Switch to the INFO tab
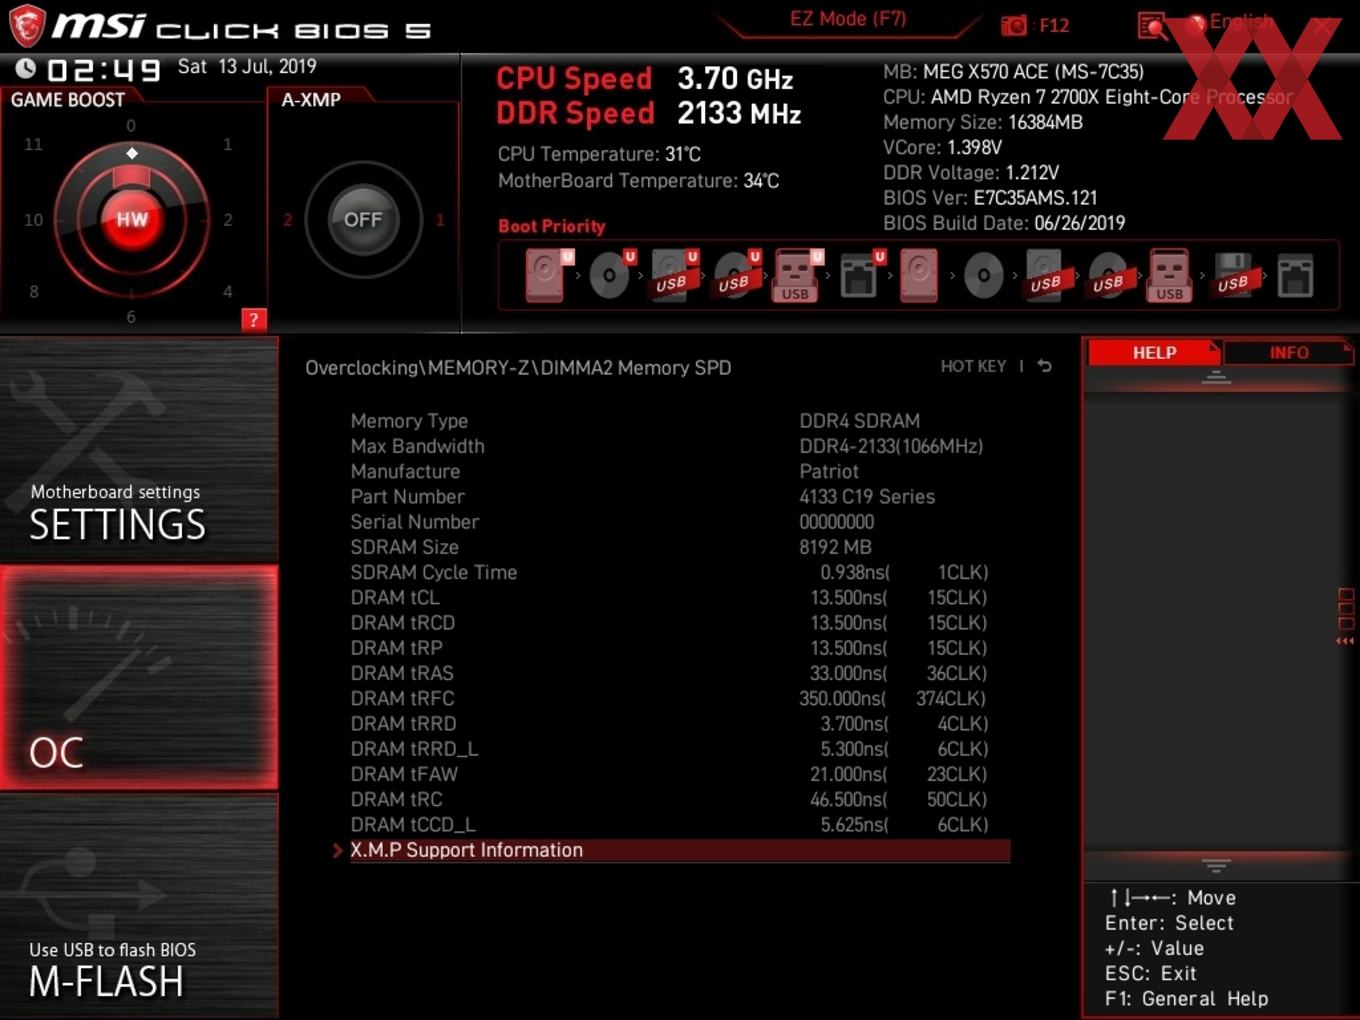The image size is (1360, 1020). click(x=1288, y=352)
